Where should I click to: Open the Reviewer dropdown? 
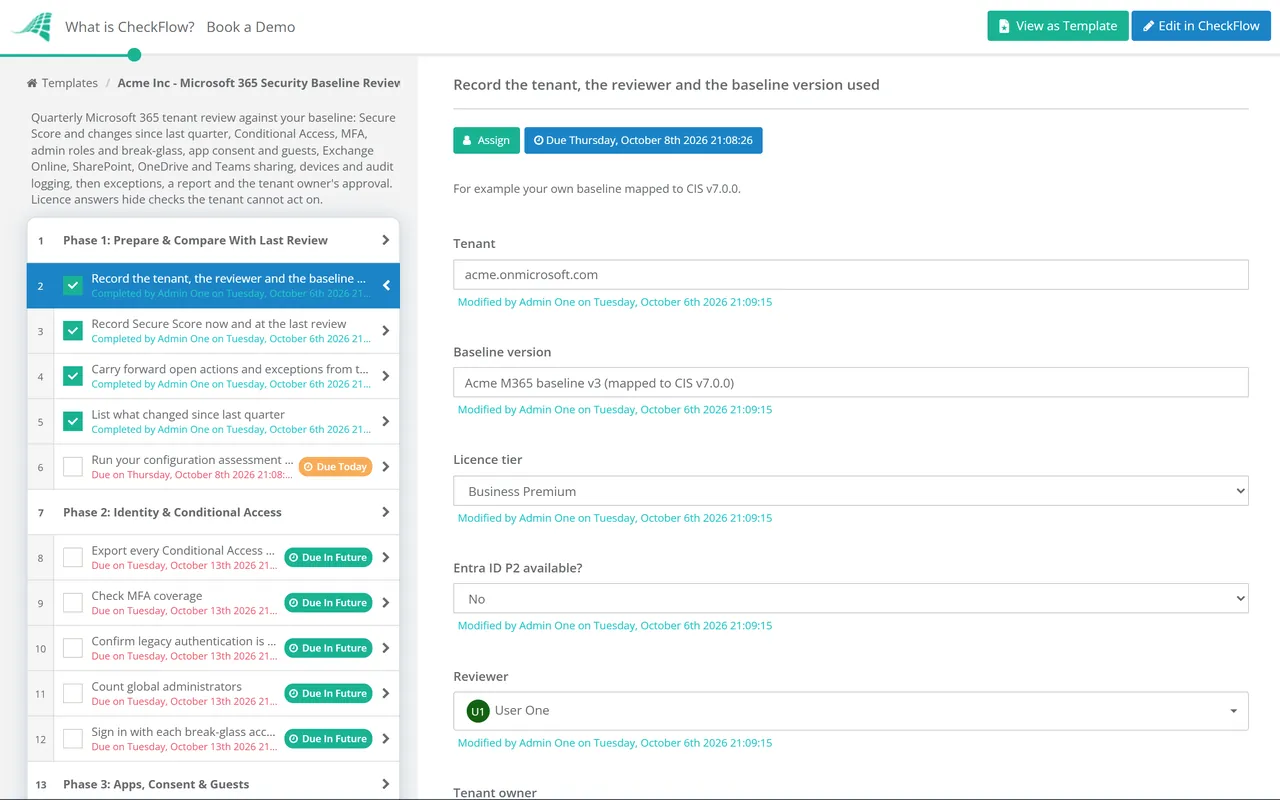[x=851, y=711]
